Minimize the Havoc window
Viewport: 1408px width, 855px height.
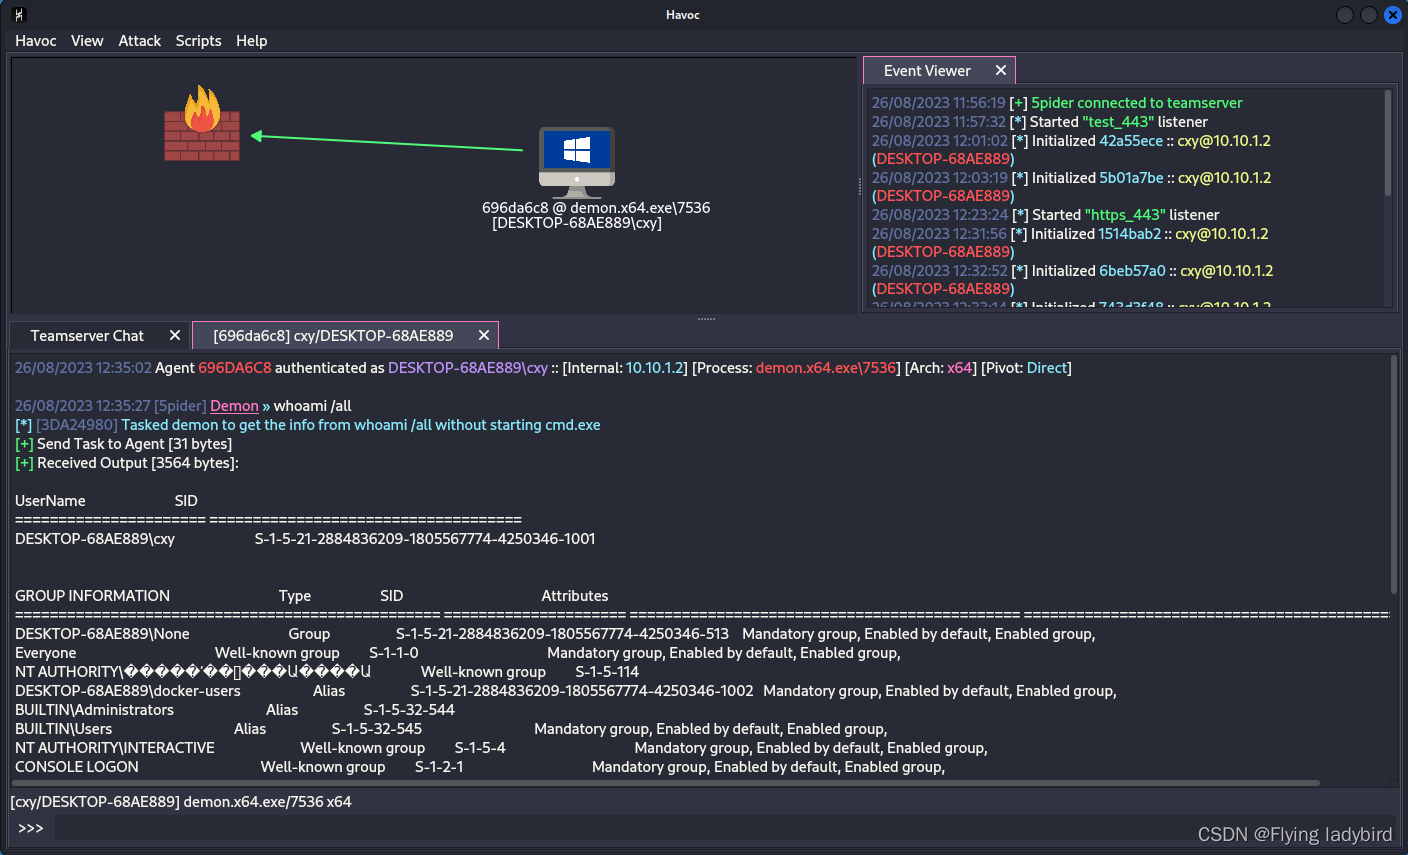[1345, 15]
